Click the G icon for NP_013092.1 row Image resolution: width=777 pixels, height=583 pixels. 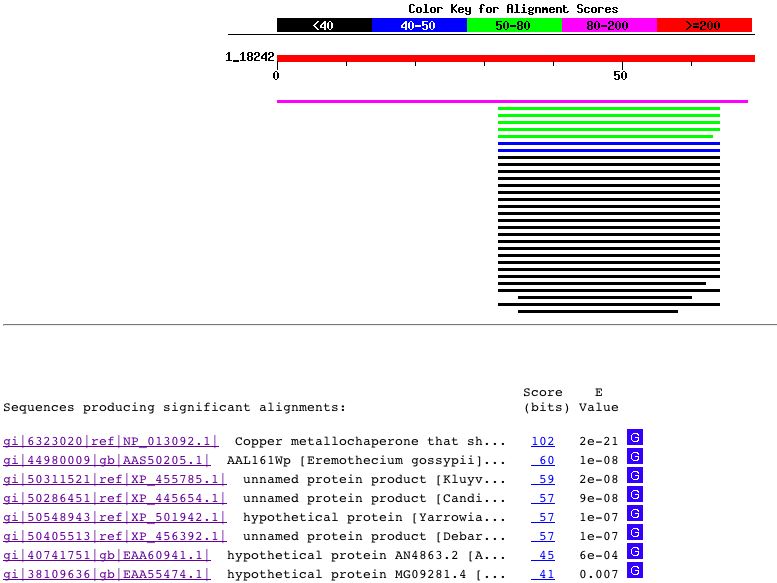(634, 438)
